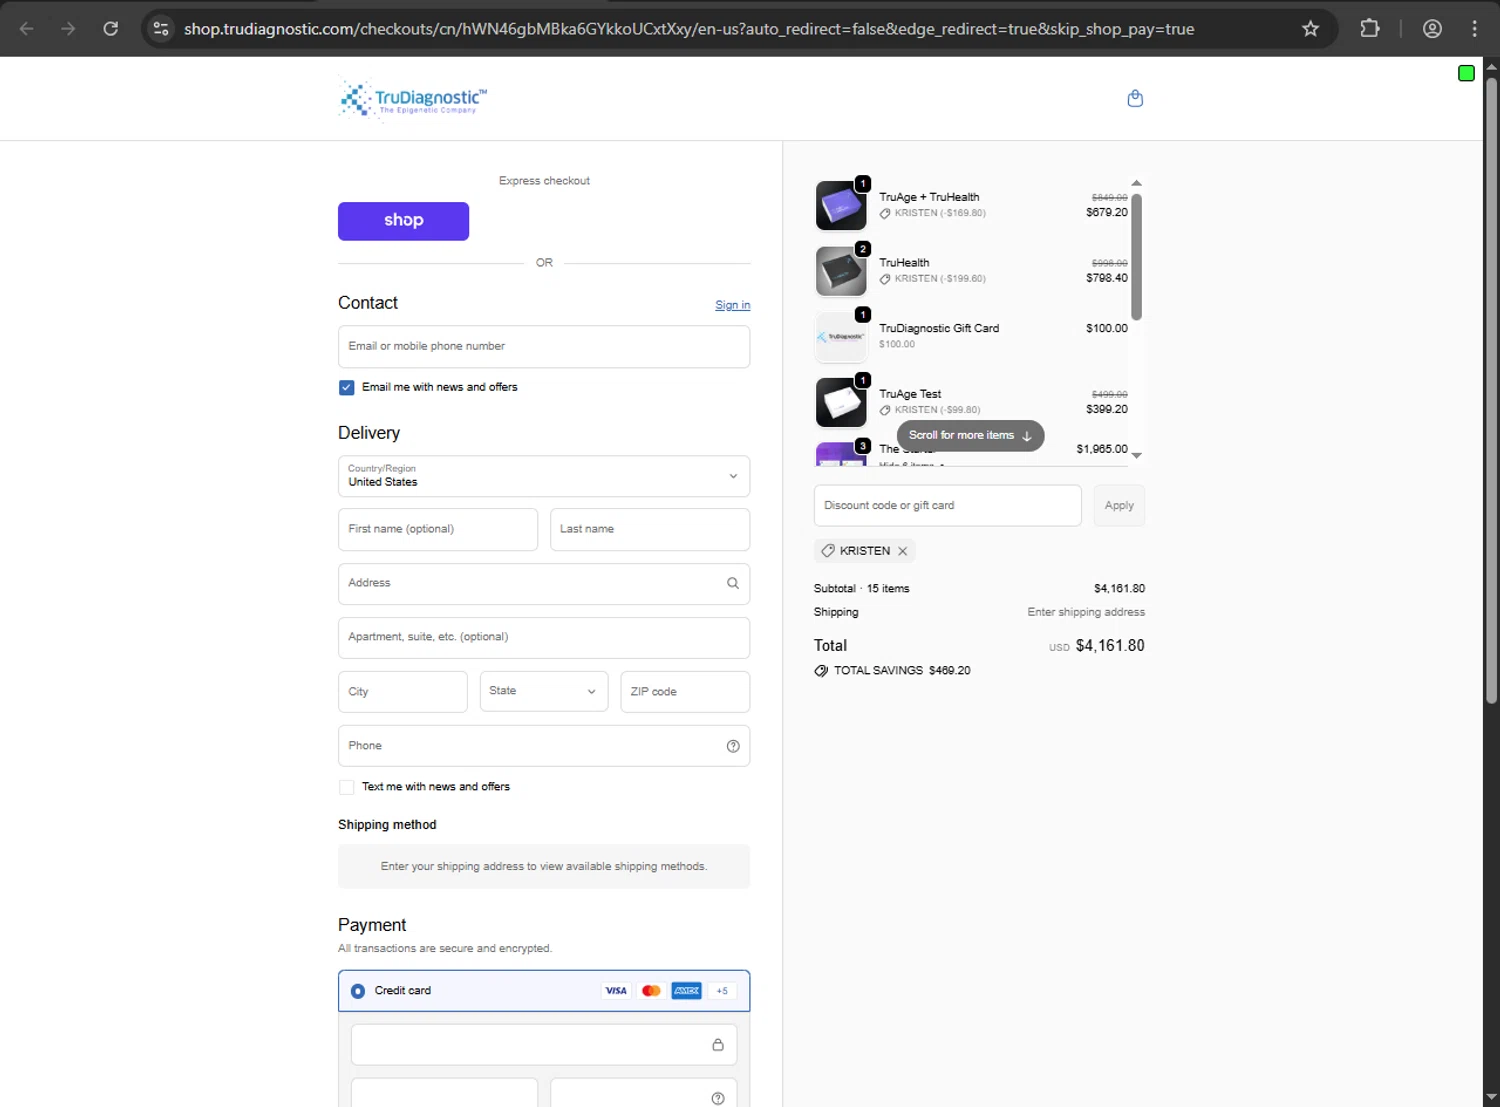Focus the Address input field

544,583
